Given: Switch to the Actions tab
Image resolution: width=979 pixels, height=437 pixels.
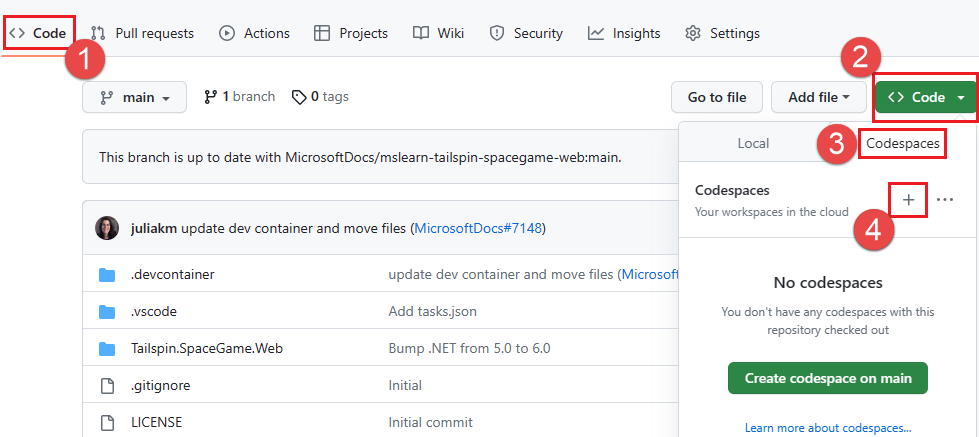Looking at the screenshot, I should 254,33.
